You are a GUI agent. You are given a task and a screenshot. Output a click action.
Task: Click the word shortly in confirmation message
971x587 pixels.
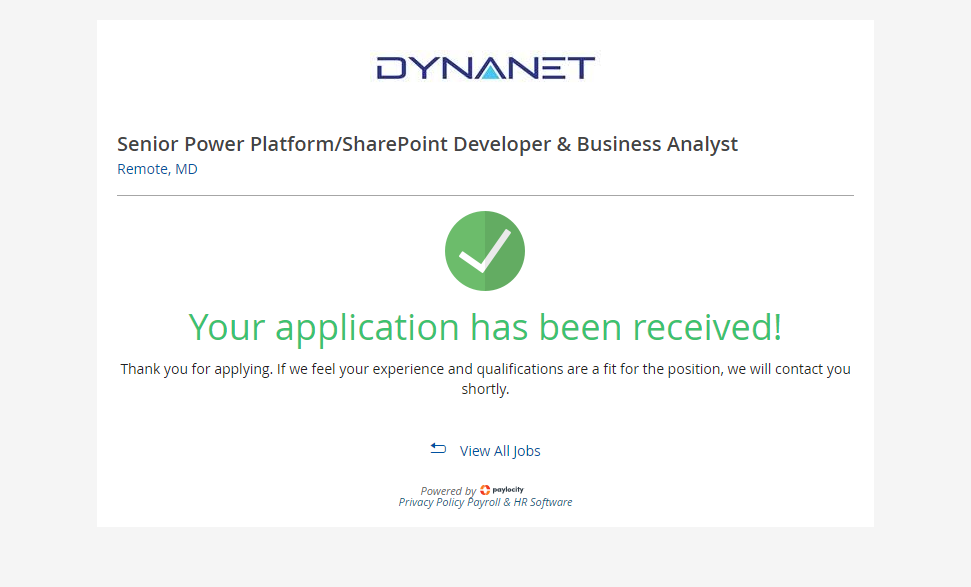[485, 389]
